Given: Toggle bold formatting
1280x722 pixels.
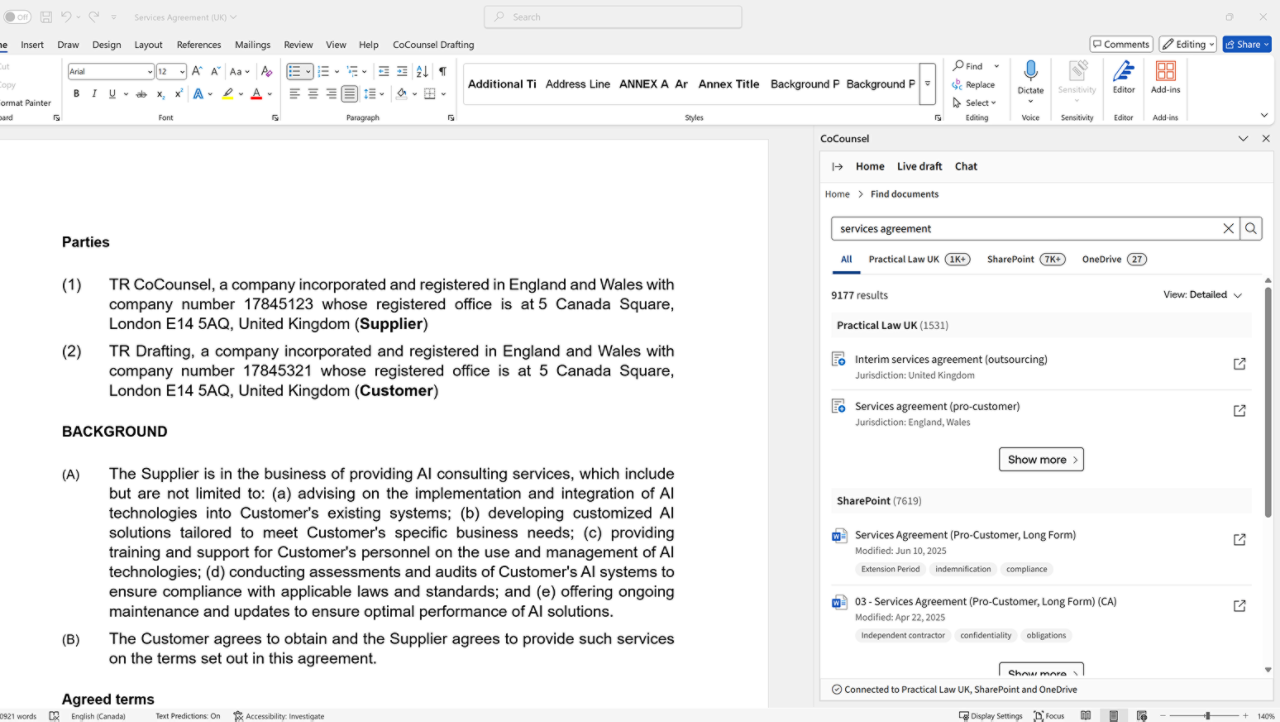Looking at the screenshot, I should [76, 94].
